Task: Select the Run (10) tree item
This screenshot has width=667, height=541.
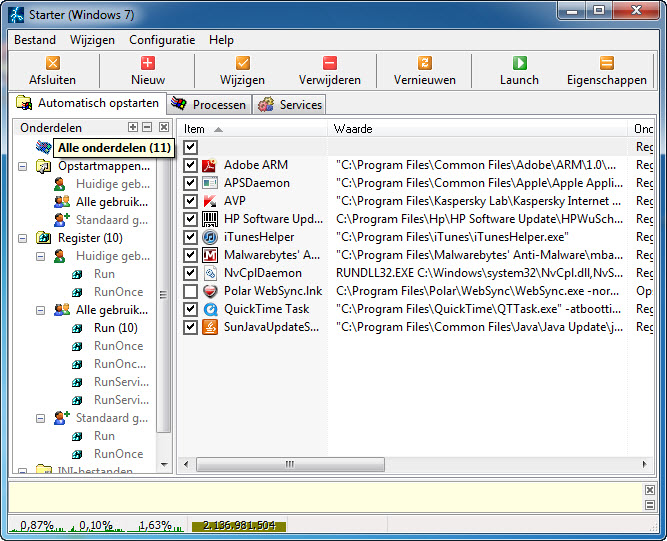Action: click(x=115, y=328)
